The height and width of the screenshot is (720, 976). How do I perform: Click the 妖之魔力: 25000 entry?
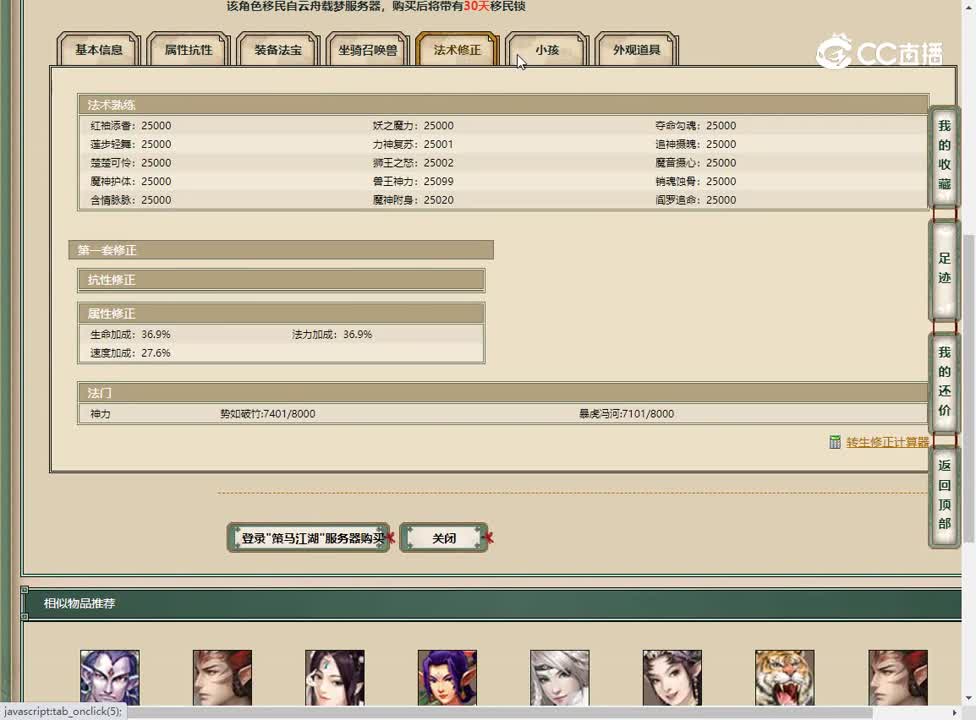(x=413, y=125)
